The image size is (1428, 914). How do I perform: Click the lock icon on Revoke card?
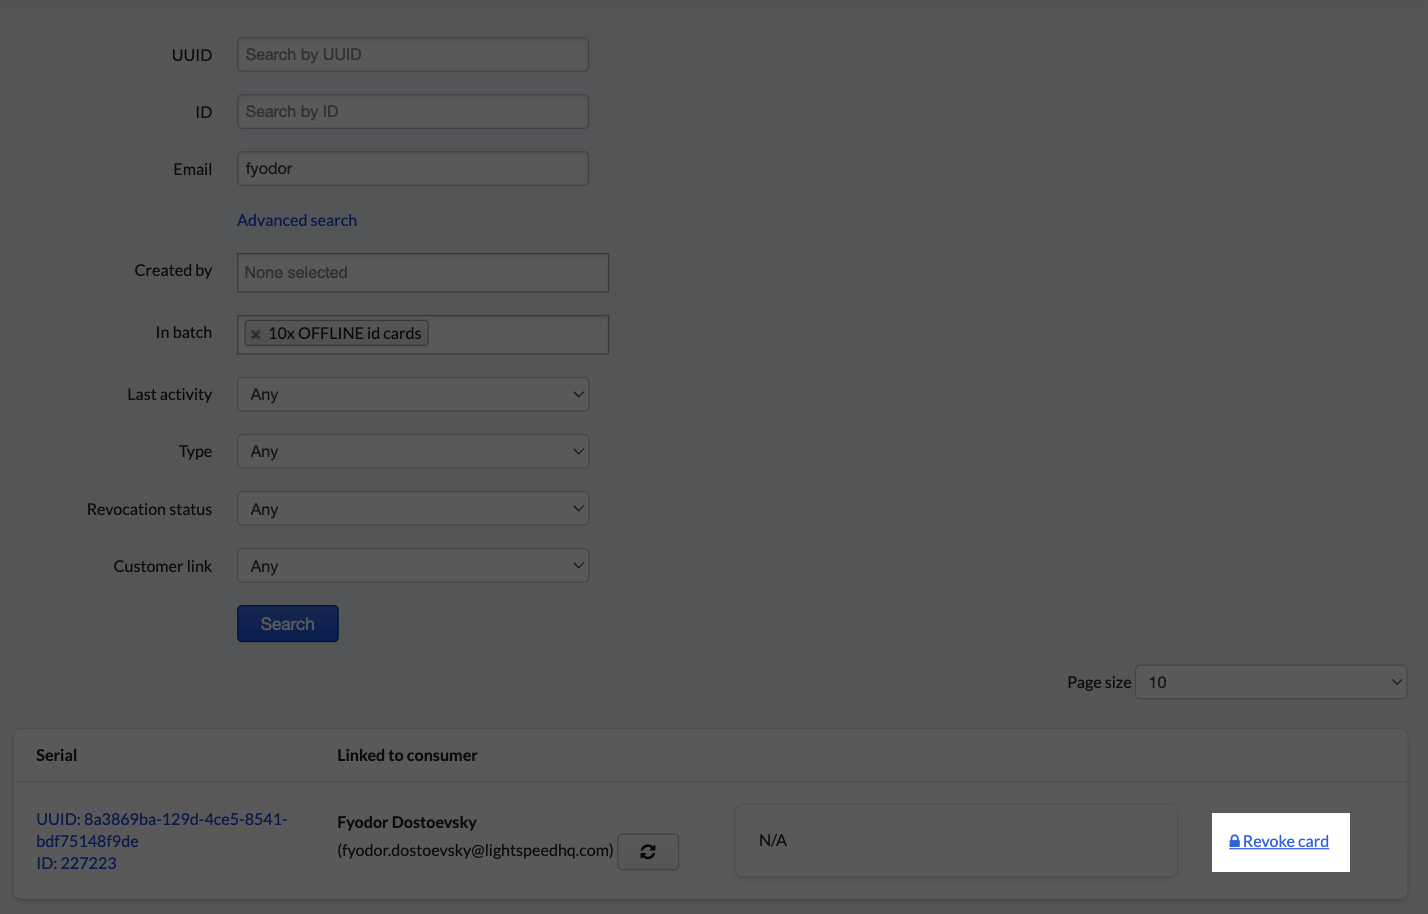pos(1234,842)
